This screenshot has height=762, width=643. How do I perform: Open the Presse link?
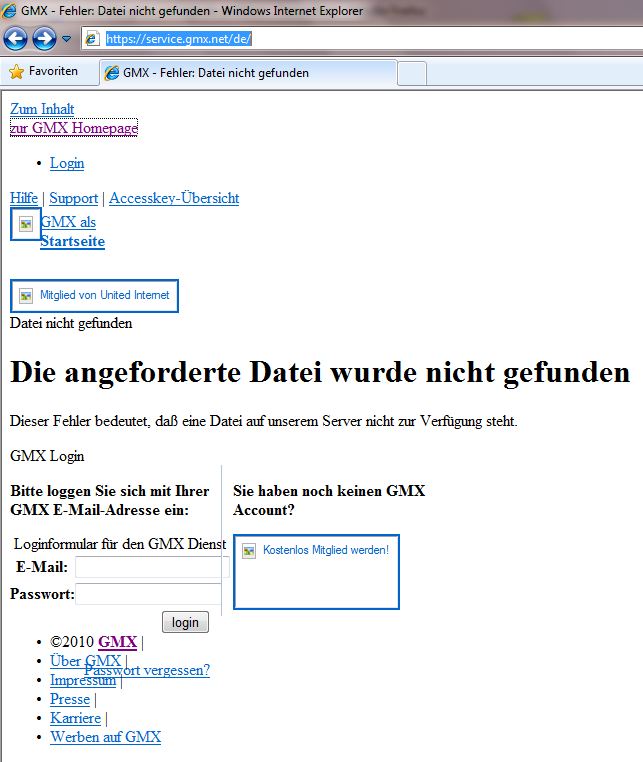pos(70,699)
